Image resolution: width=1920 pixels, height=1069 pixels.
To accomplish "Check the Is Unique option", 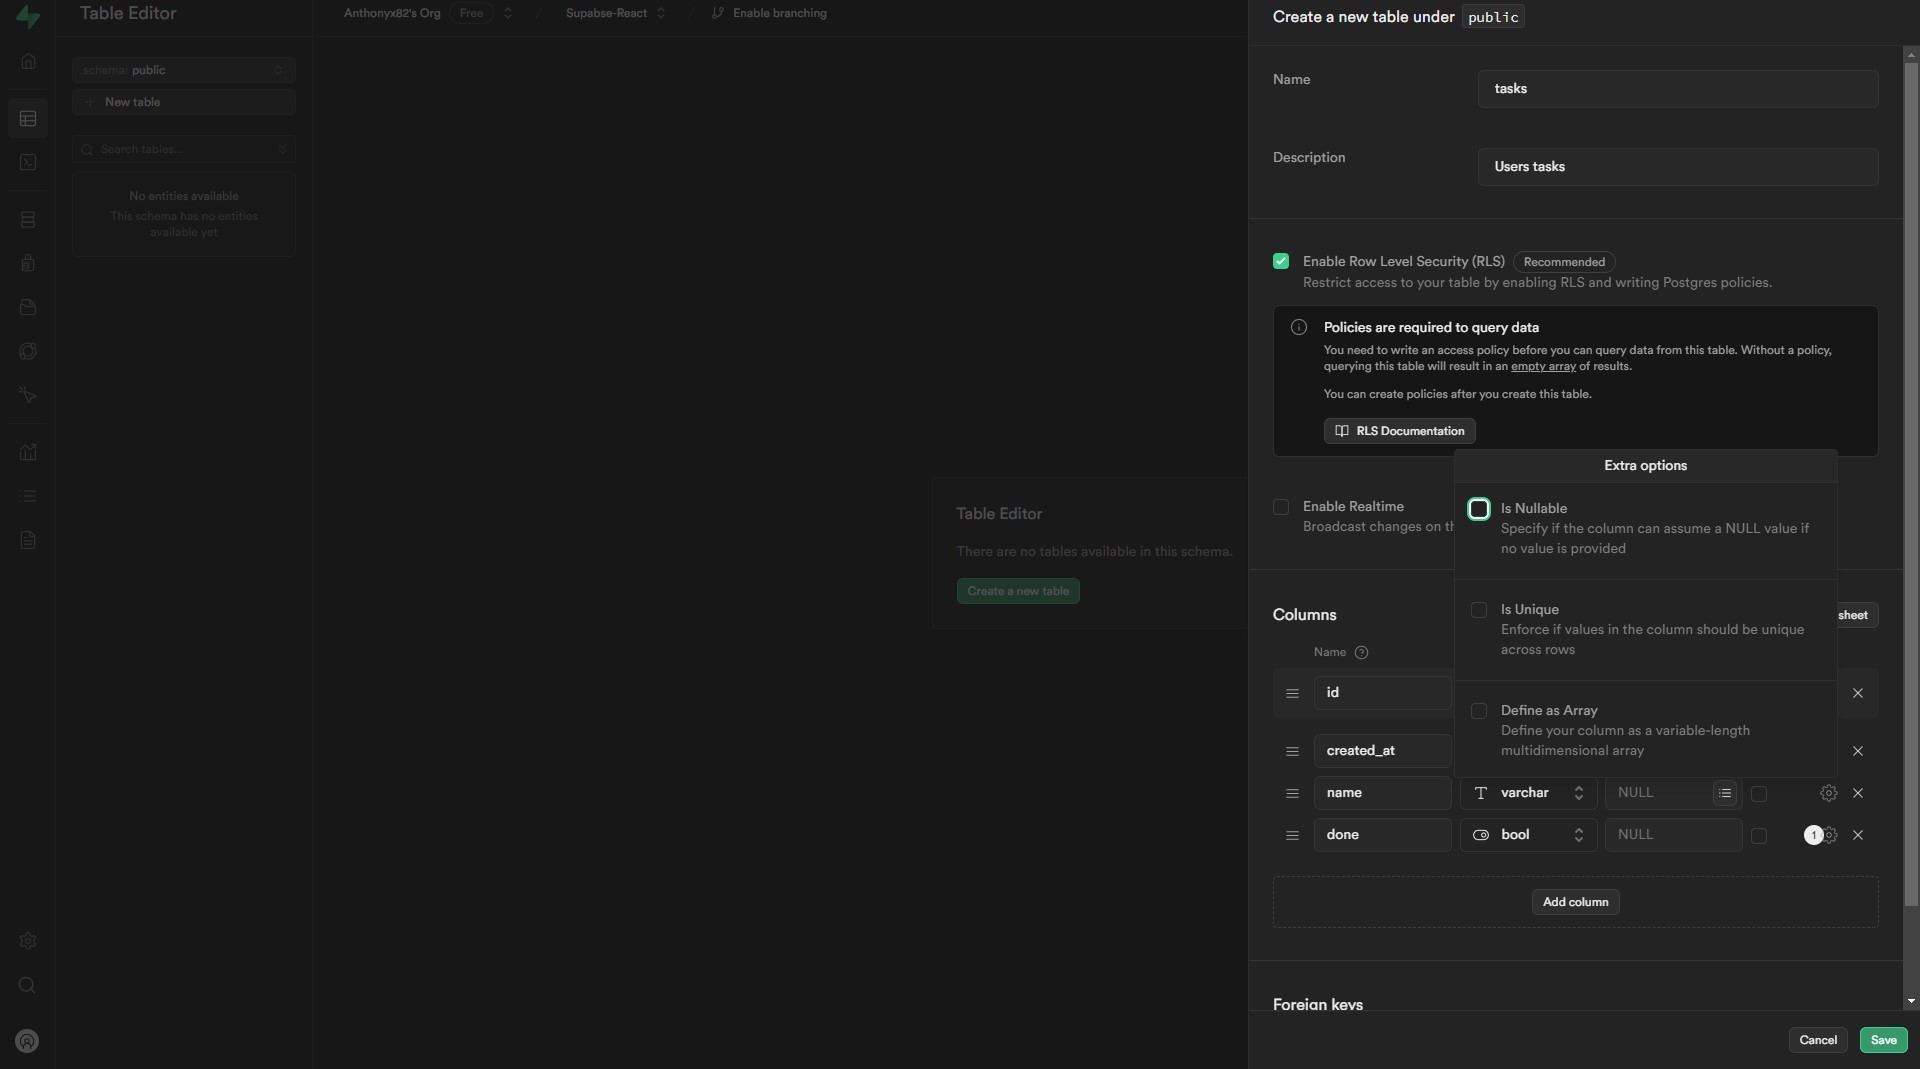I will [x=1478, y=610].
